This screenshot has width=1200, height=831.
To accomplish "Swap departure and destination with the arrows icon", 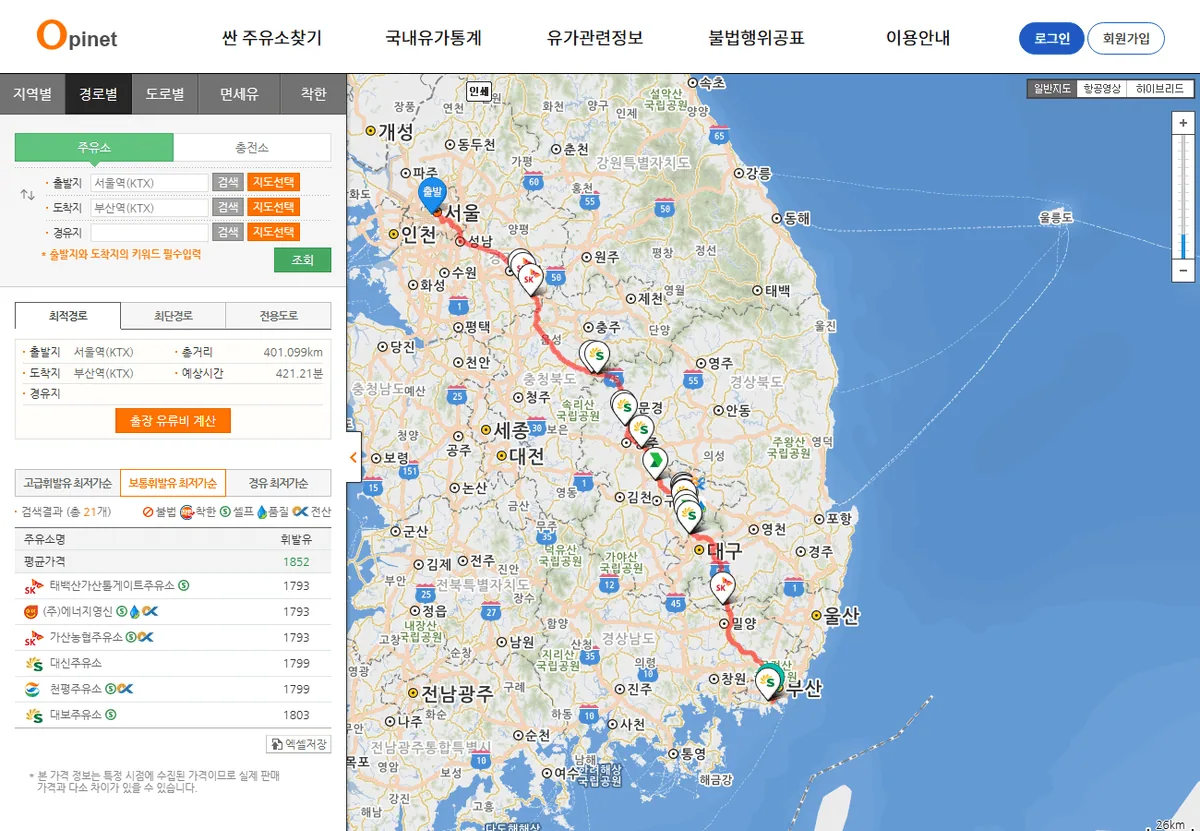I will point(27,193).
